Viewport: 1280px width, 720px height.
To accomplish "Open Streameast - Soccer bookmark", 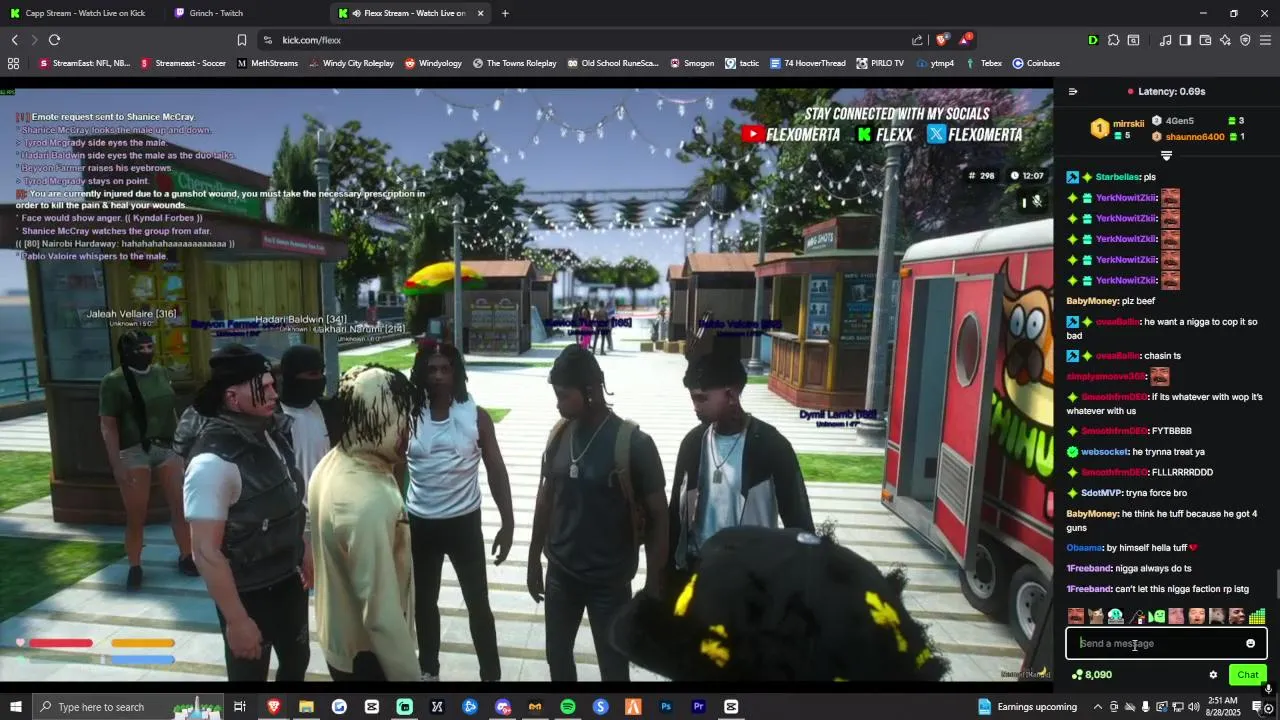I will tap(183, 63).
